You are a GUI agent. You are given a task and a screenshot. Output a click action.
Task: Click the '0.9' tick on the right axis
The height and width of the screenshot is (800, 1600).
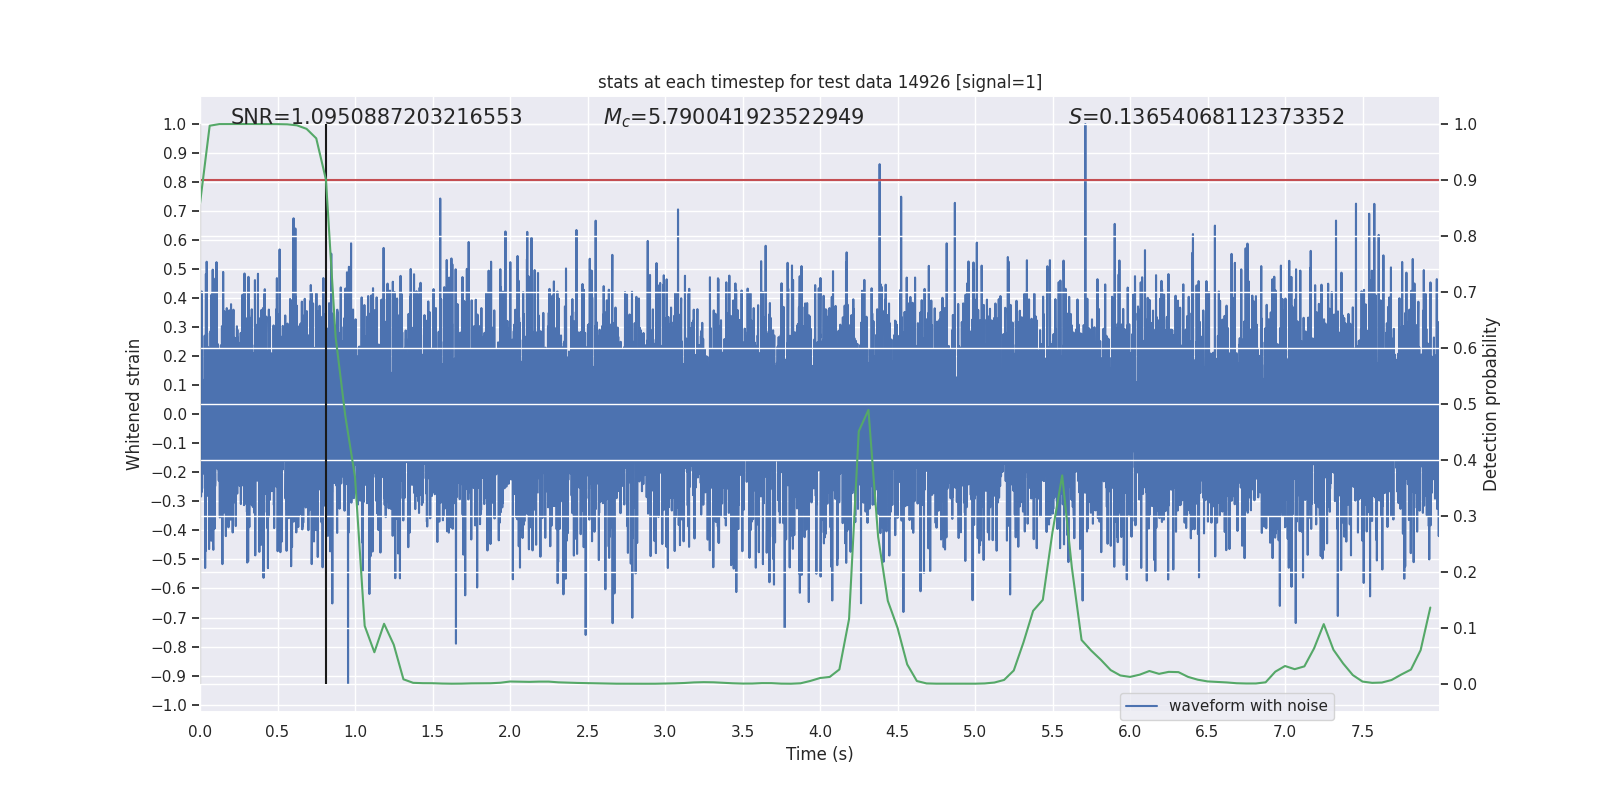point(1465,181)
